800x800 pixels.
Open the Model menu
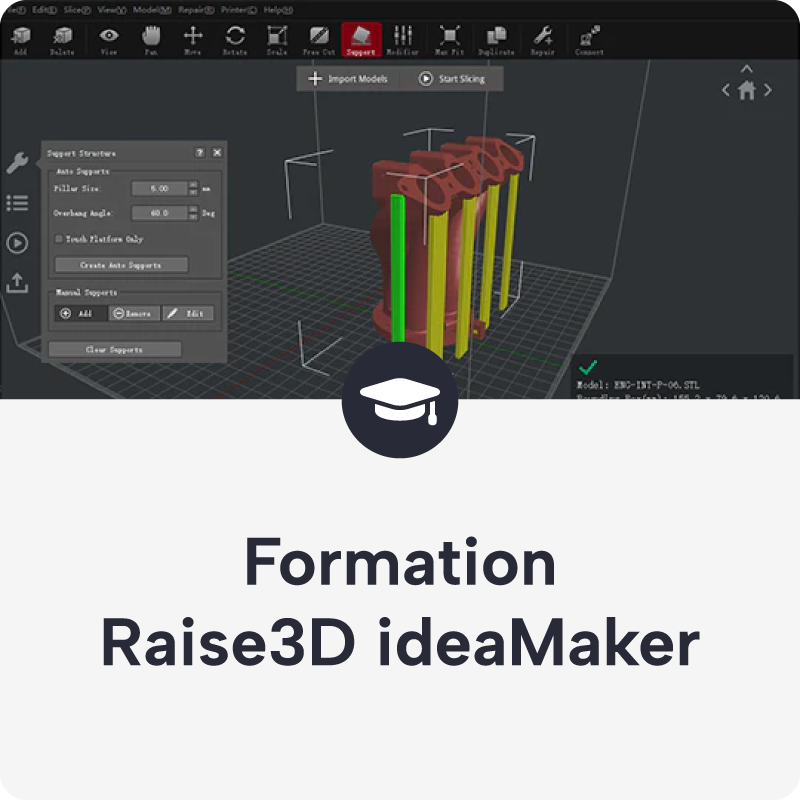[152, 10]
